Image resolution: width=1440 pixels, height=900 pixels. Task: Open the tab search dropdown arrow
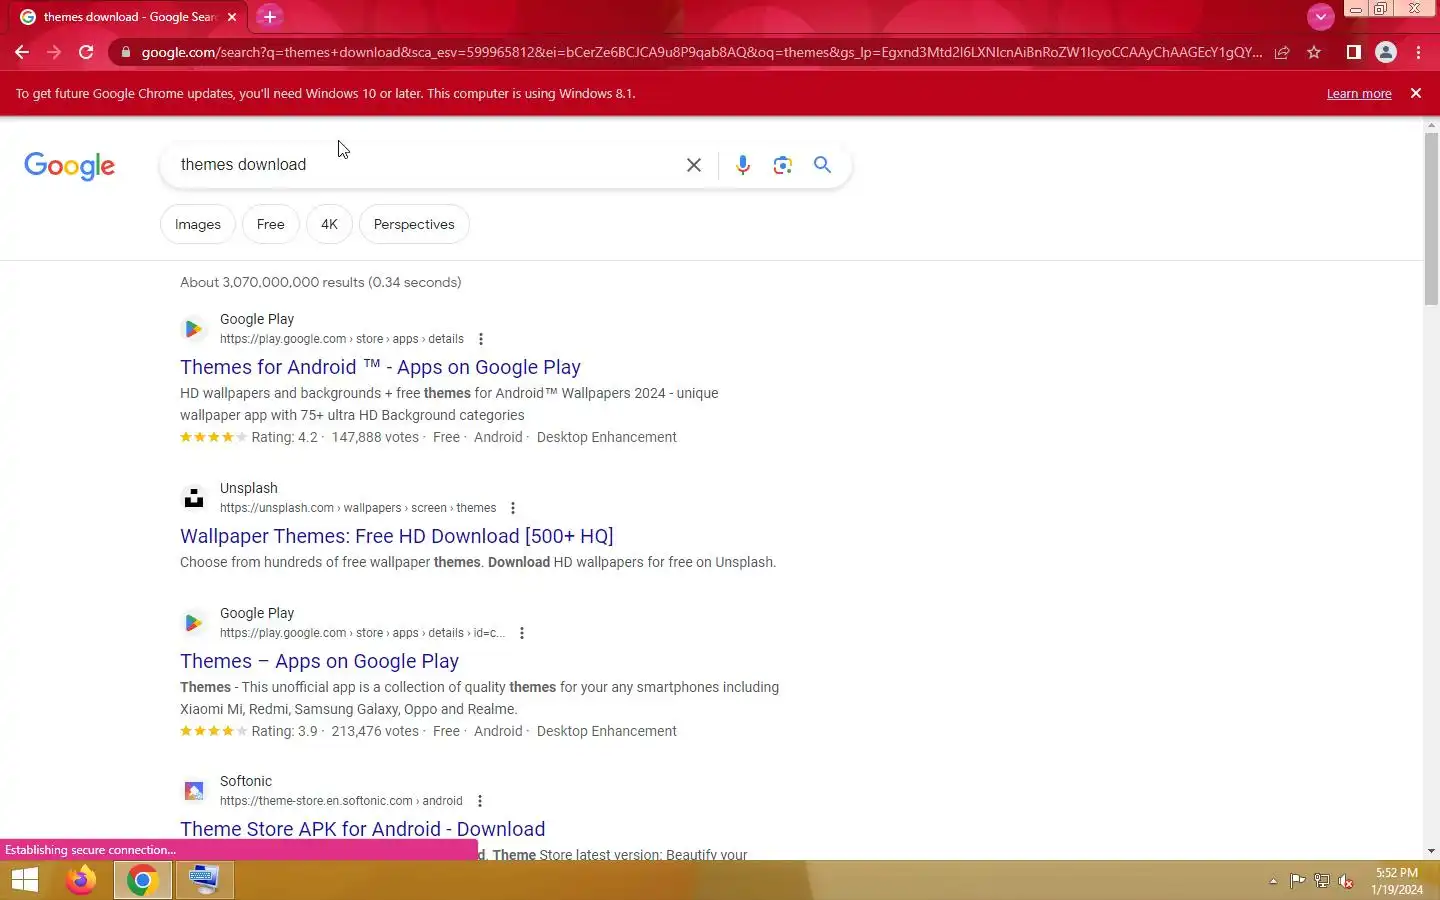tap(1321, 16)
